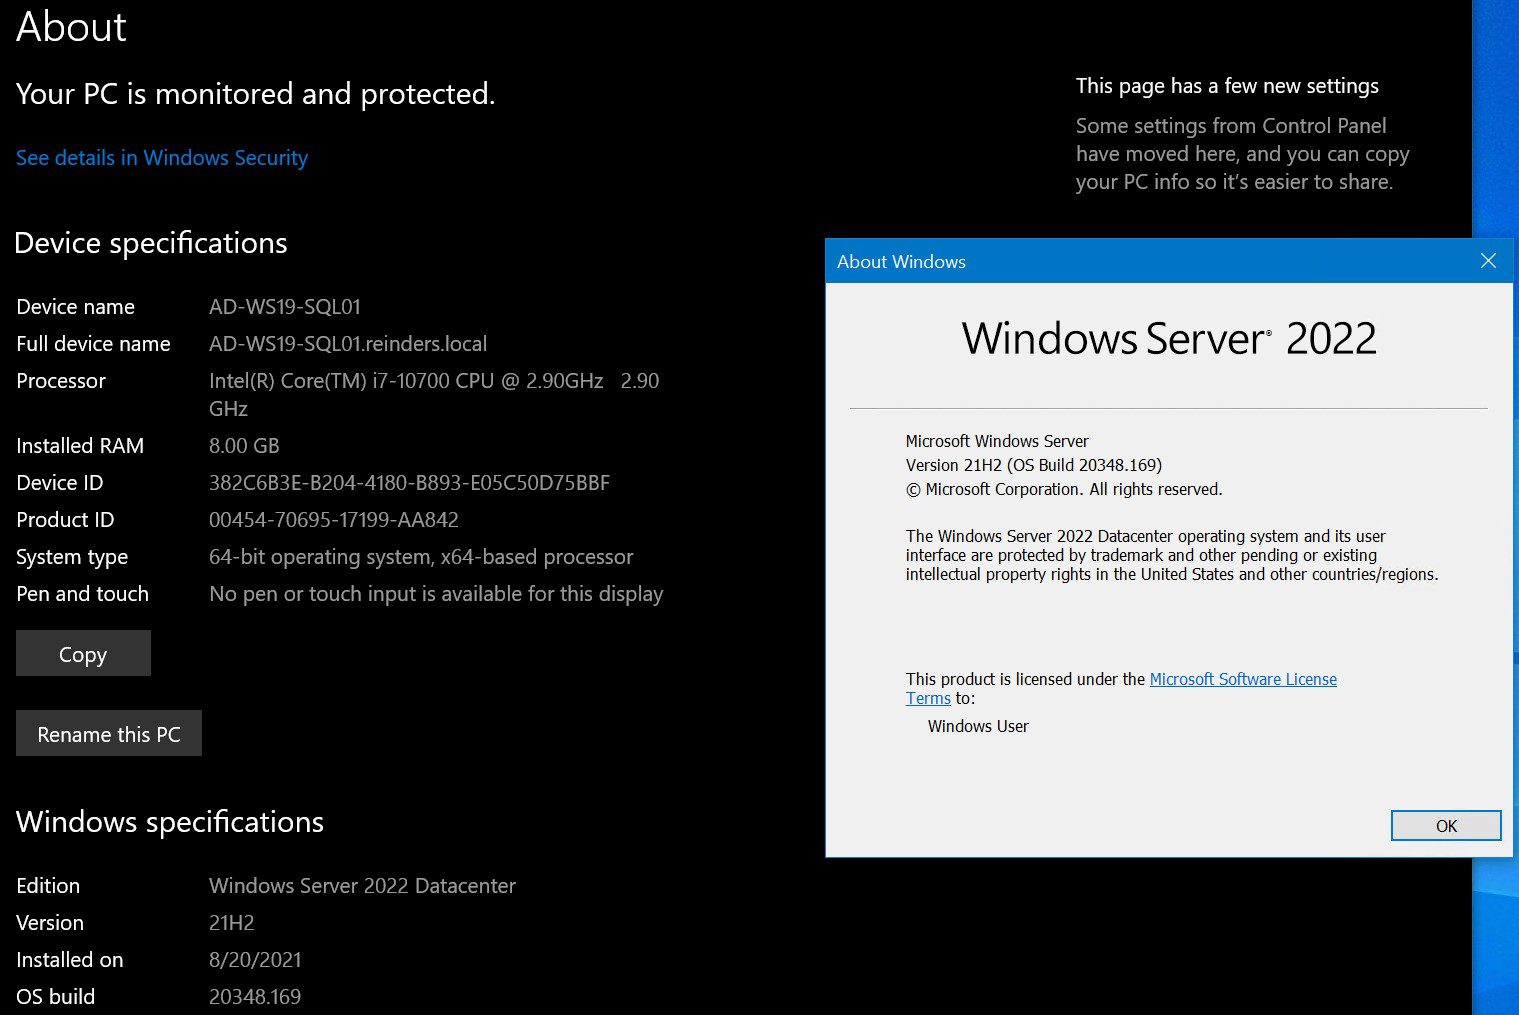Viewport: 1519px width, 1015px height.
Task: Click the Device specifications heading
Action: coord(151,243)
